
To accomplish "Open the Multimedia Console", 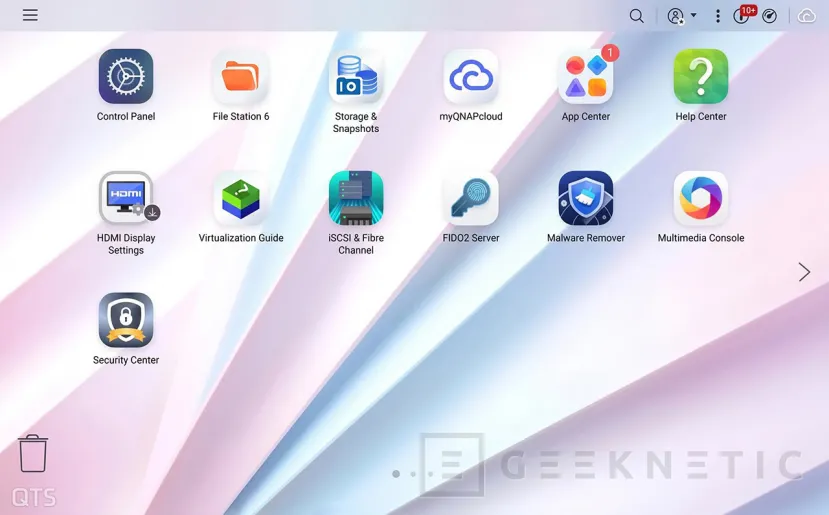I will 701,198.
